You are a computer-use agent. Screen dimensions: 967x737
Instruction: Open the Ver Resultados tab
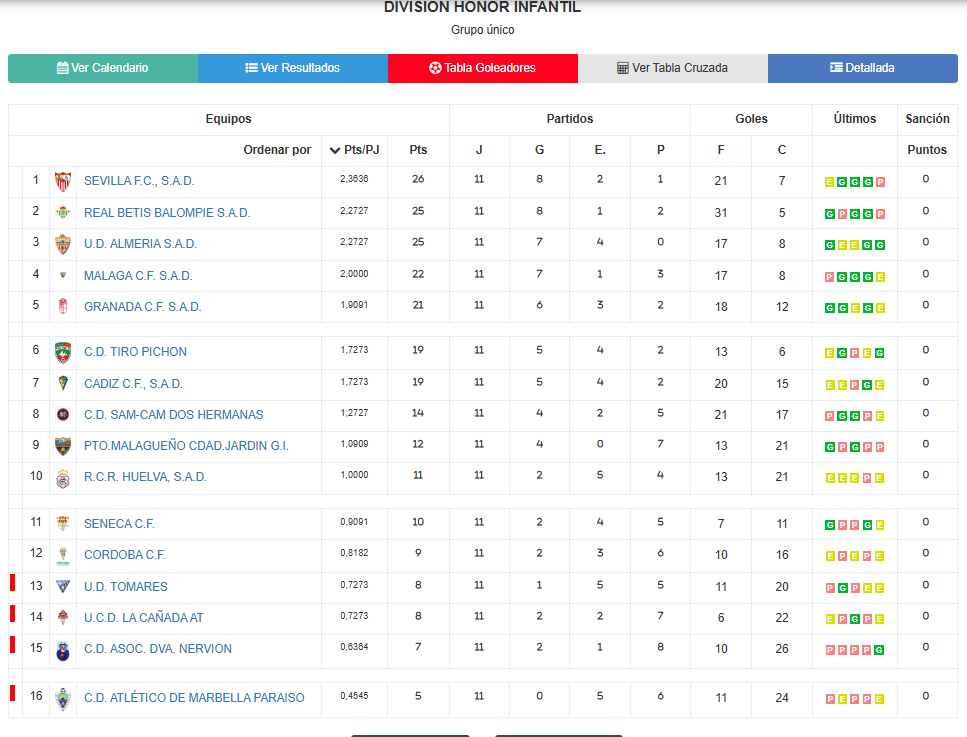pos(293,68)
